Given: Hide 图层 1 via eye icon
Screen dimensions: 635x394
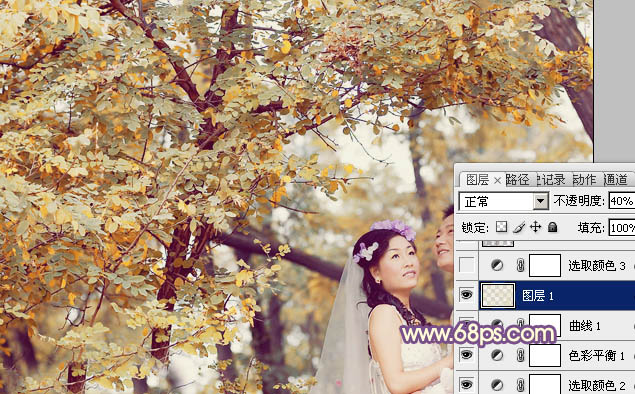Looking at the screenshot, I should (x=467, y=295).
